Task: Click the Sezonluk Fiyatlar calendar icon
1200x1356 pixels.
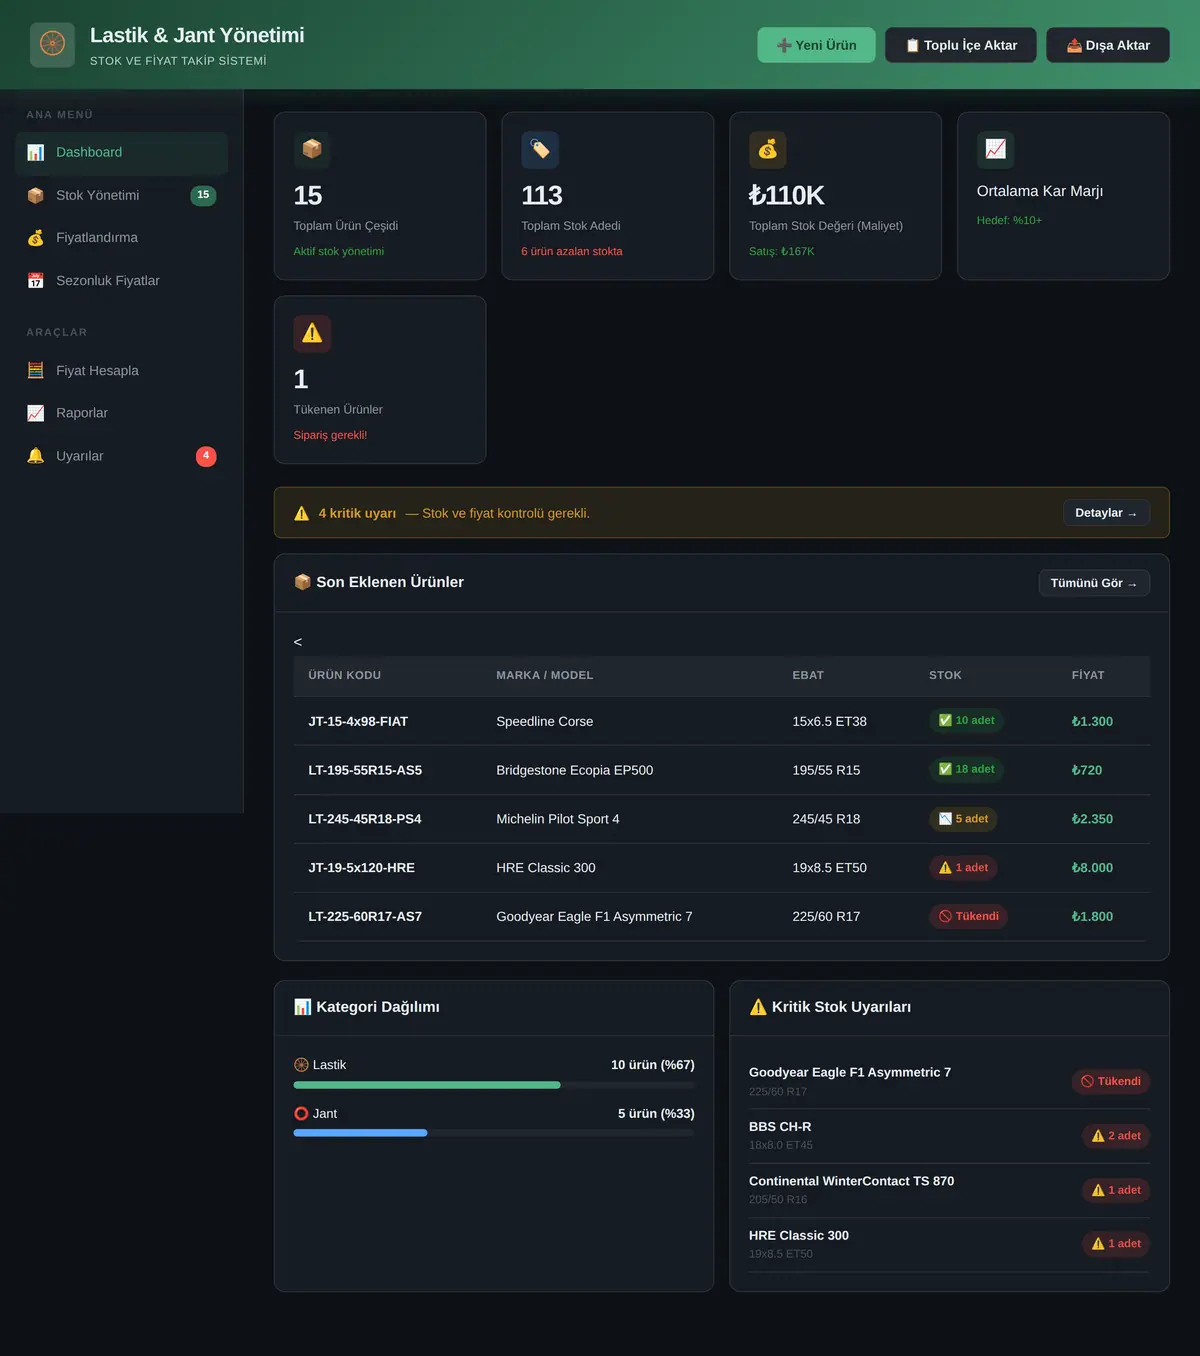Action: pyautogui.click(x=36, y=281)
